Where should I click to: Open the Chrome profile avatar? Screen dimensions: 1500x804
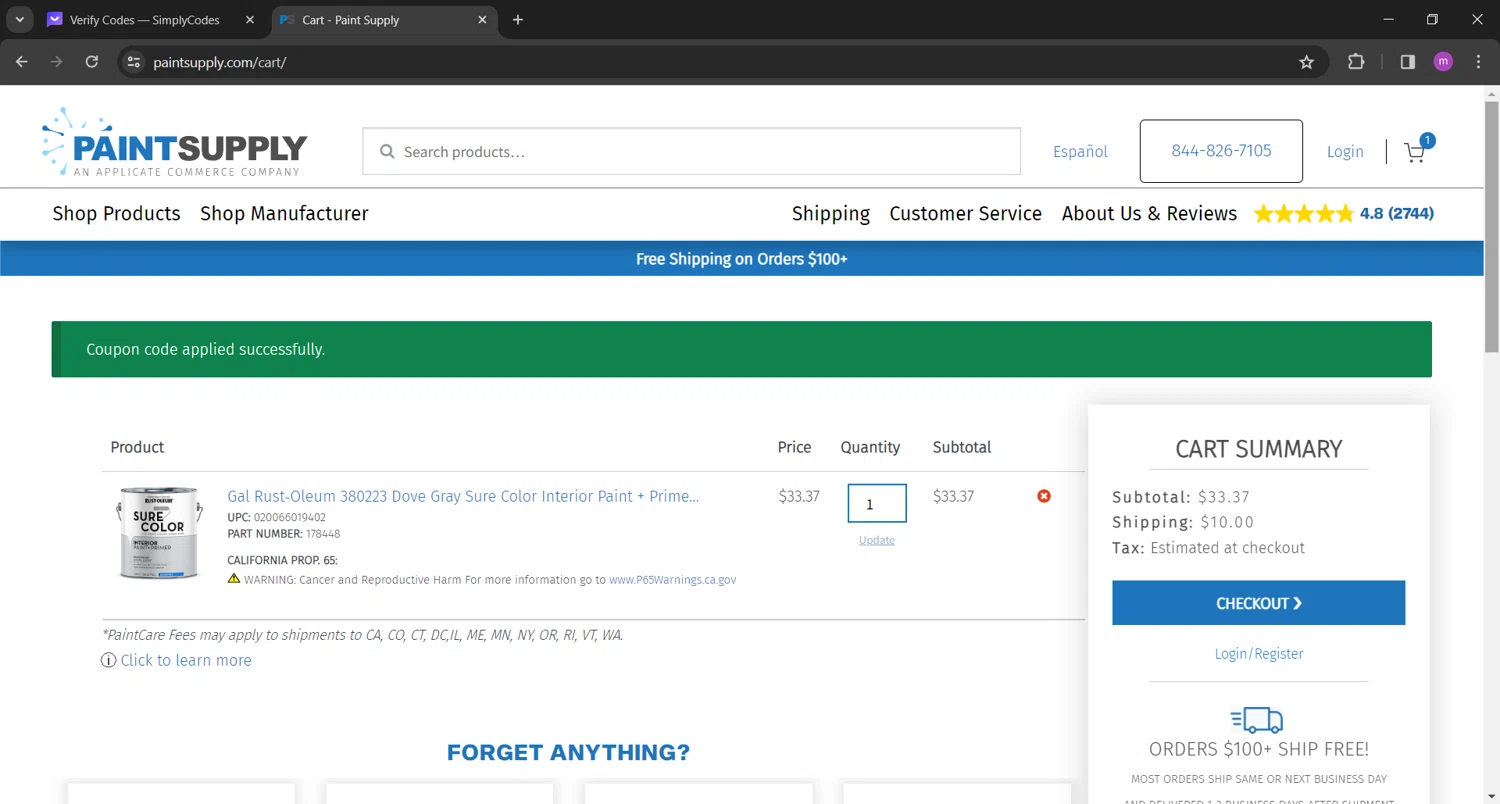[1443, 62]
